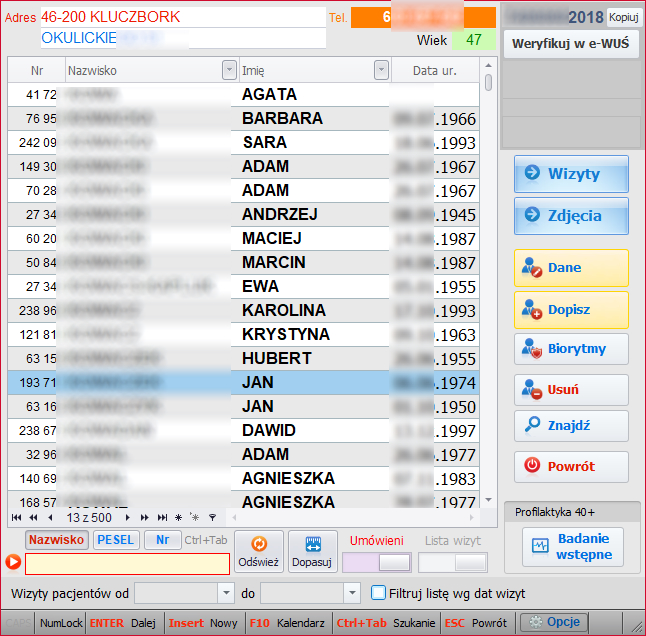646x636 pixels.
Task: Open Biorytmy for selected patient
Action: (x=571, y=349)
